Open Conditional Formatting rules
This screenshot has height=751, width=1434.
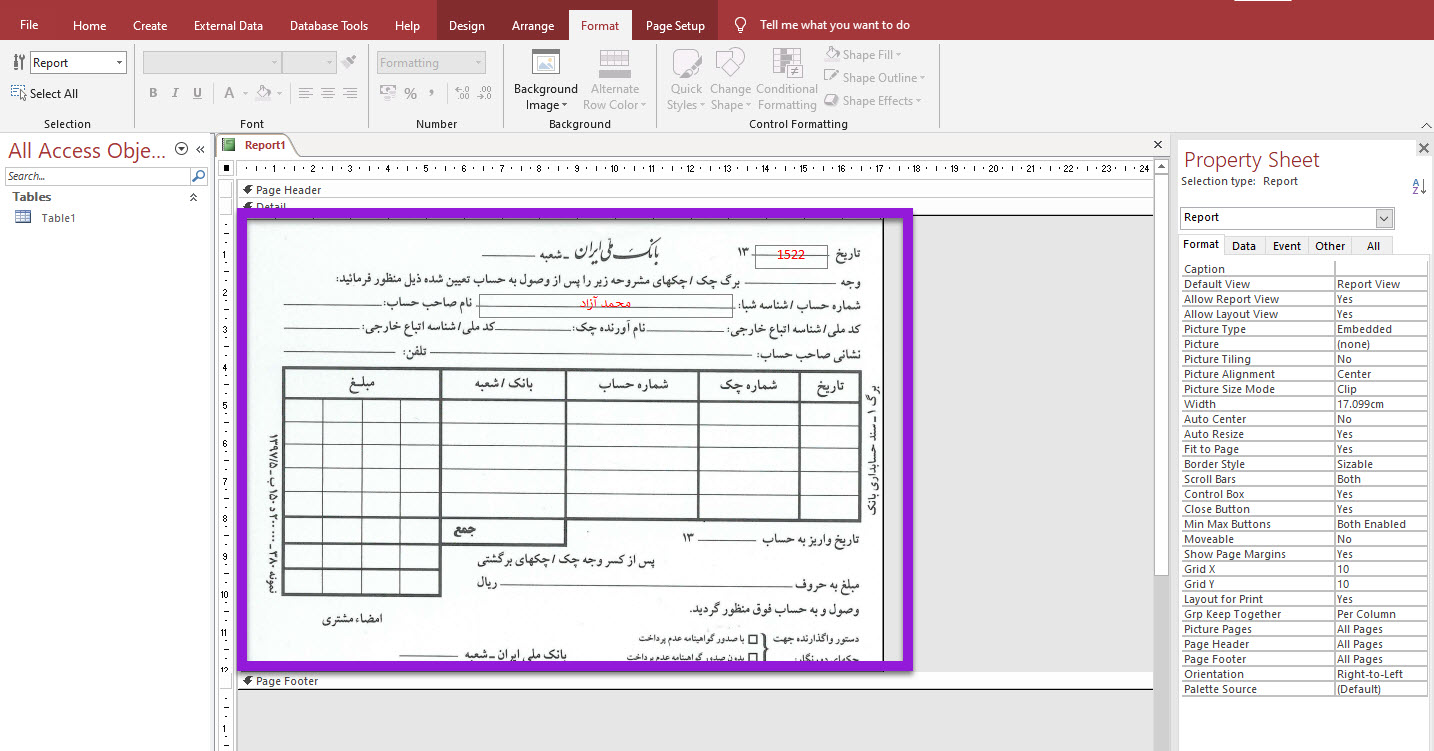click(787, 80)
